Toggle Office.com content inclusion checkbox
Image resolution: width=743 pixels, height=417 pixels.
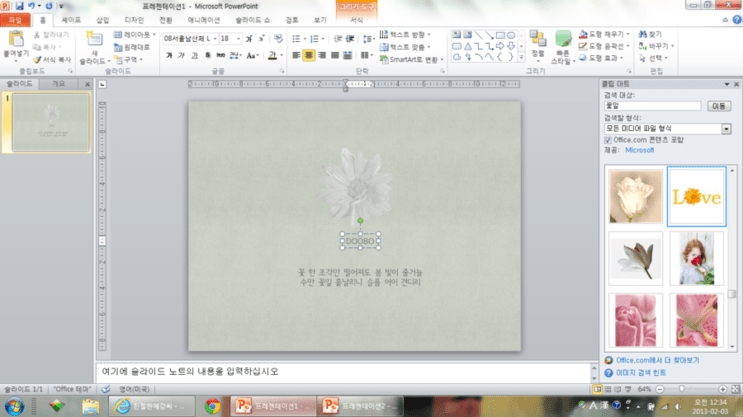pyautogui.click(x=608, y=140)
